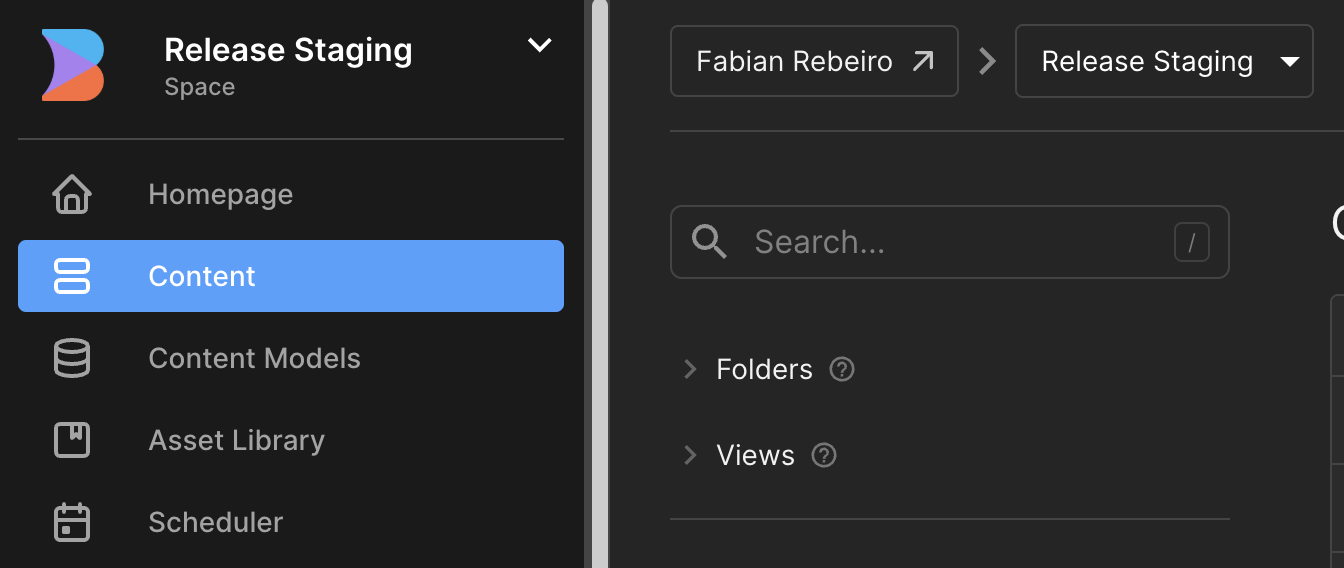Image resolution: width=1344 pixels, height=568 pixels.
Task: Open the Release Staging space switcher chevron
Action: coord(539,45)
